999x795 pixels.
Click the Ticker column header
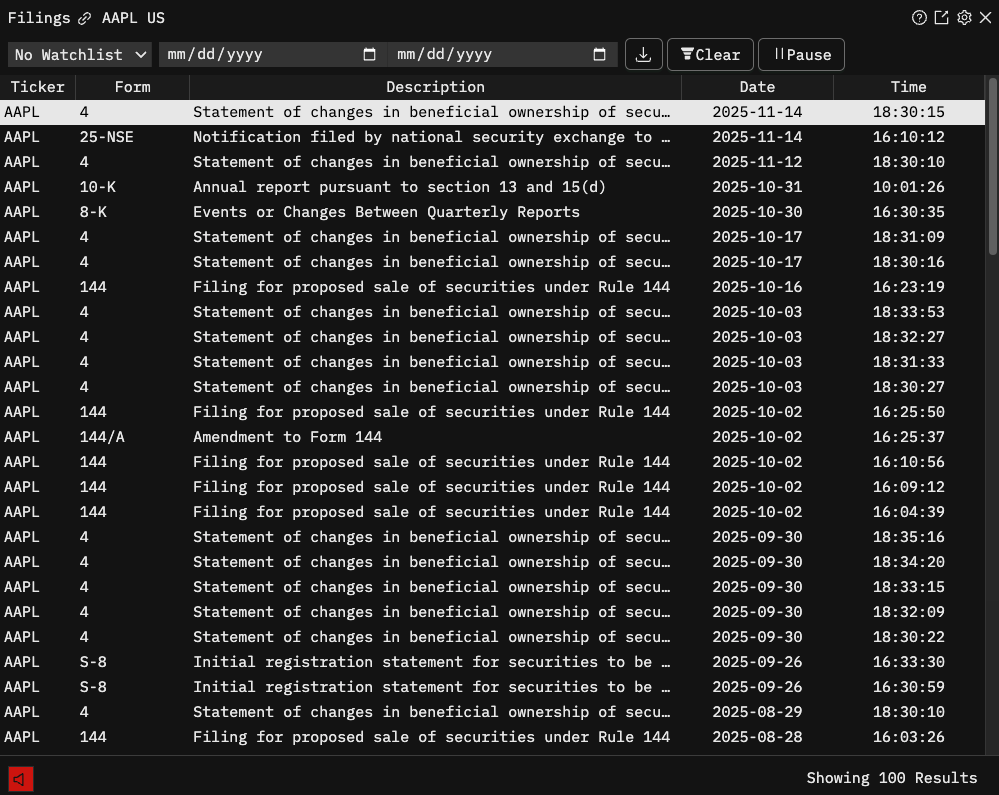pos(37,87)
